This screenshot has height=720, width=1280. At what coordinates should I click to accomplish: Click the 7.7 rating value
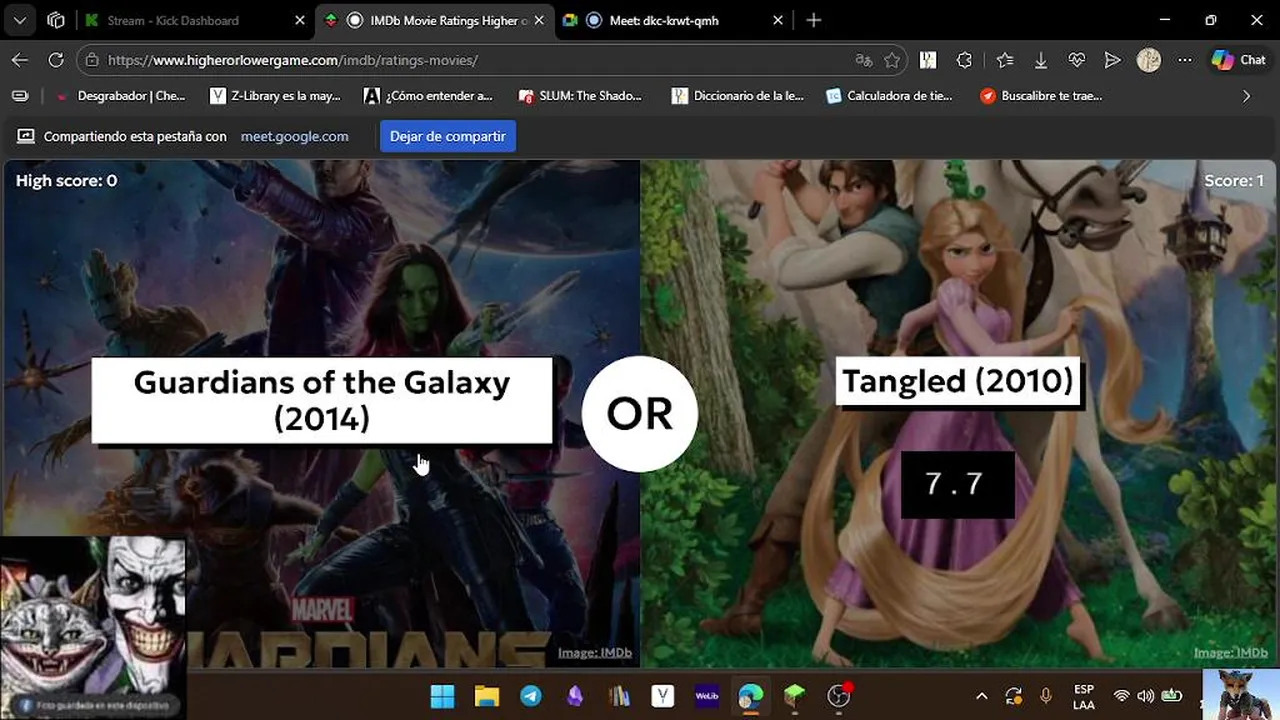(x=957, y=484)
